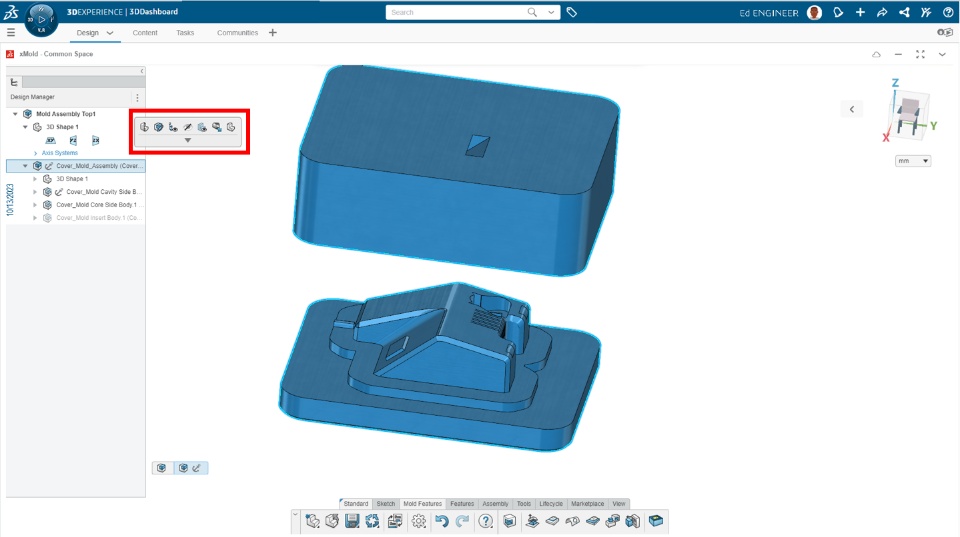The width and height of the screenshot is (960, 537).
Task: Click the collapse arrow left of bottom toolbar
Action: pos(296,516)
